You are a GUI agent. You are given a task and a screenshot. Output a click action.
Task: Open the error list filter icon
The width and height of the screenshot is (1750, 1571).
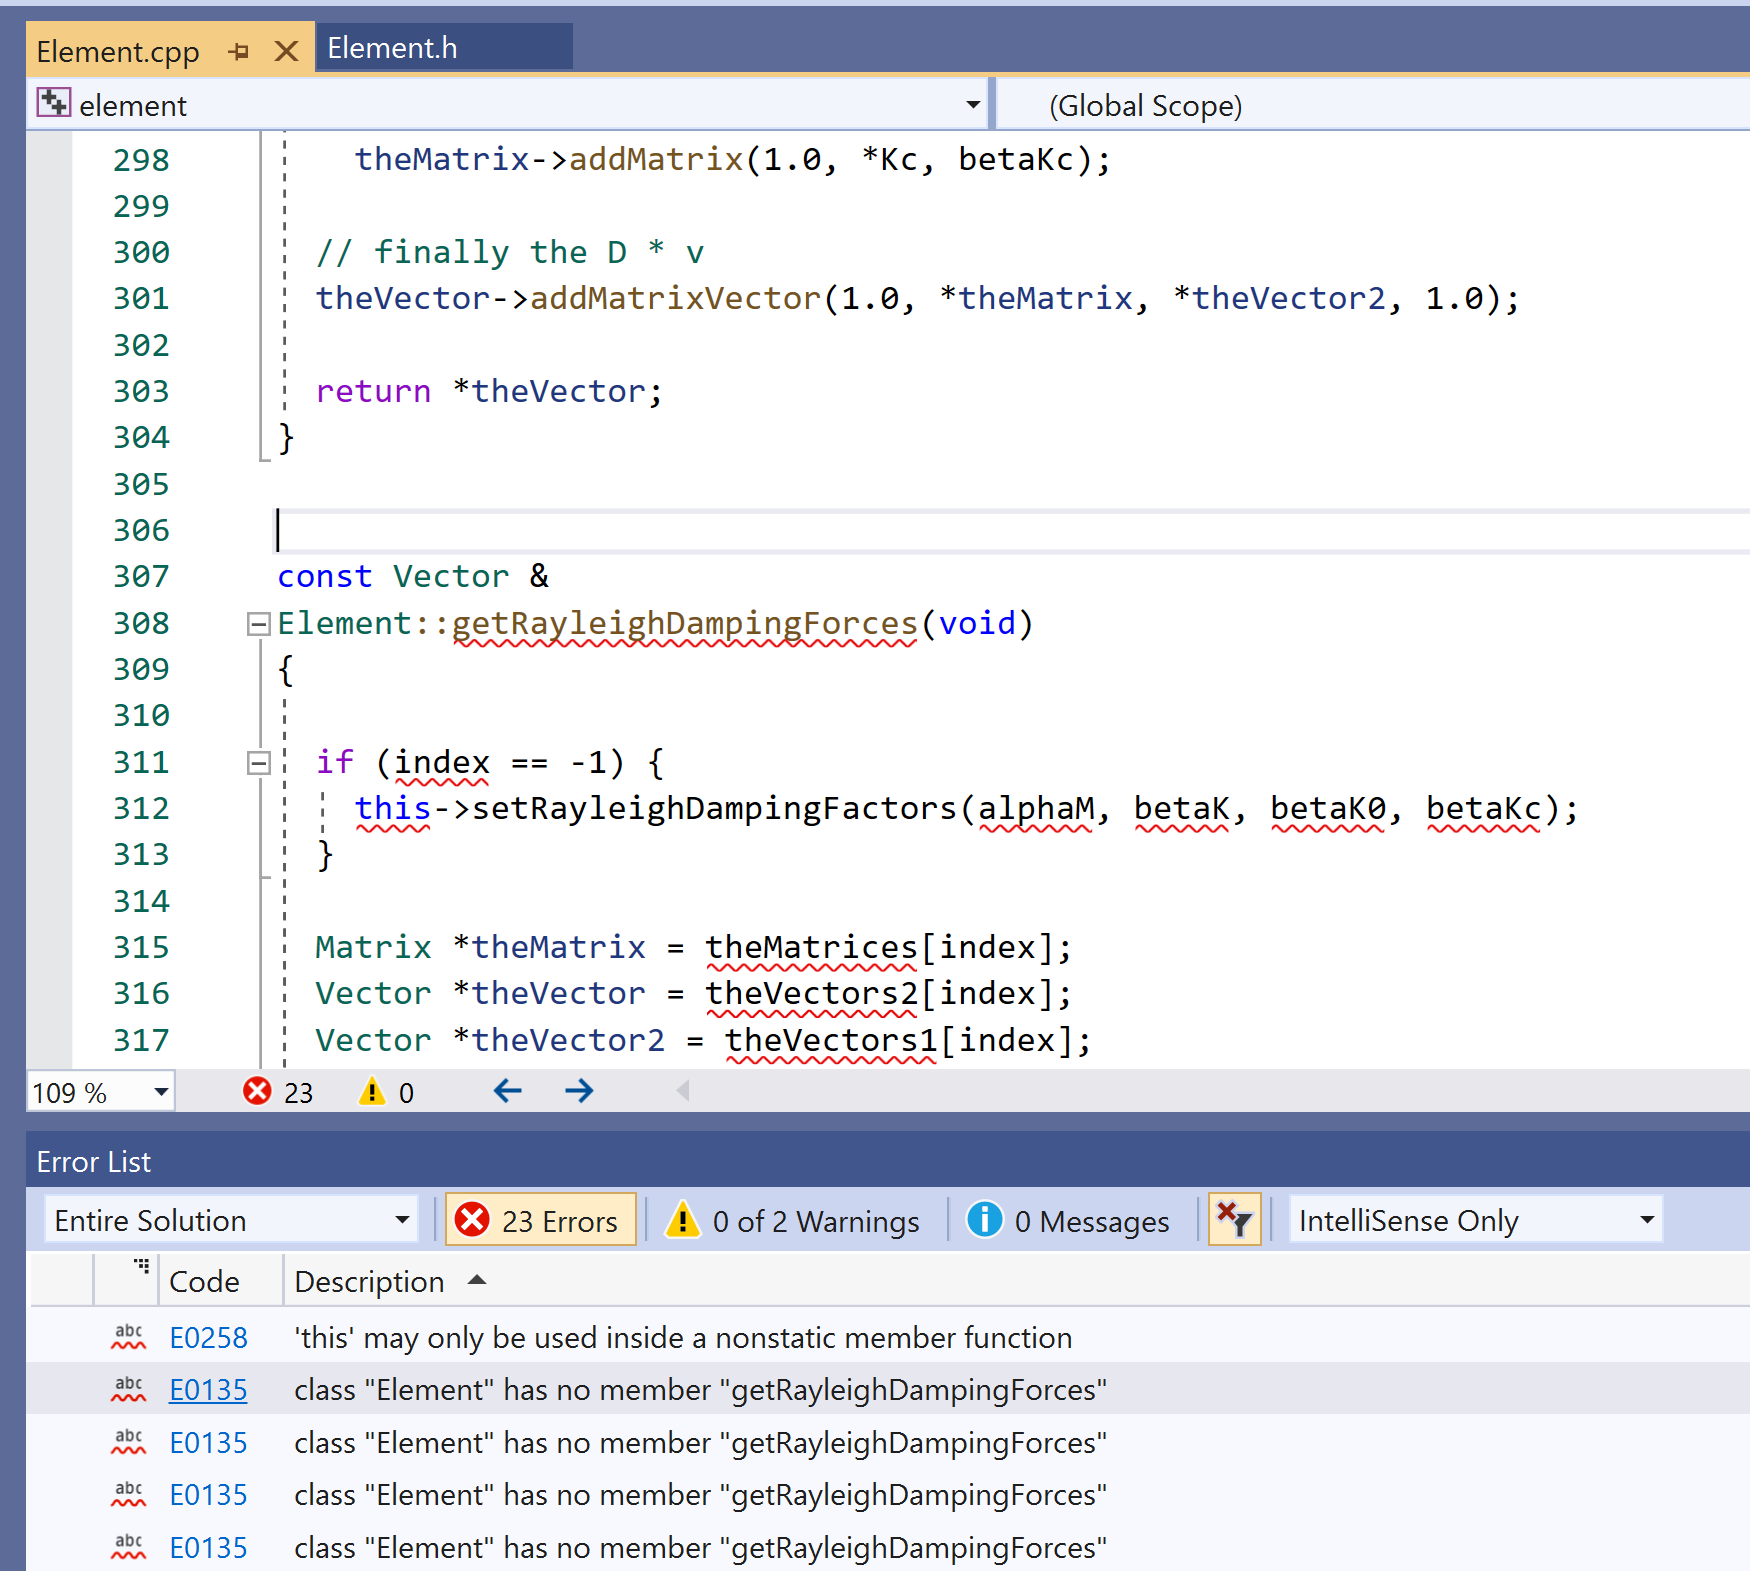click(1235, 1219)
